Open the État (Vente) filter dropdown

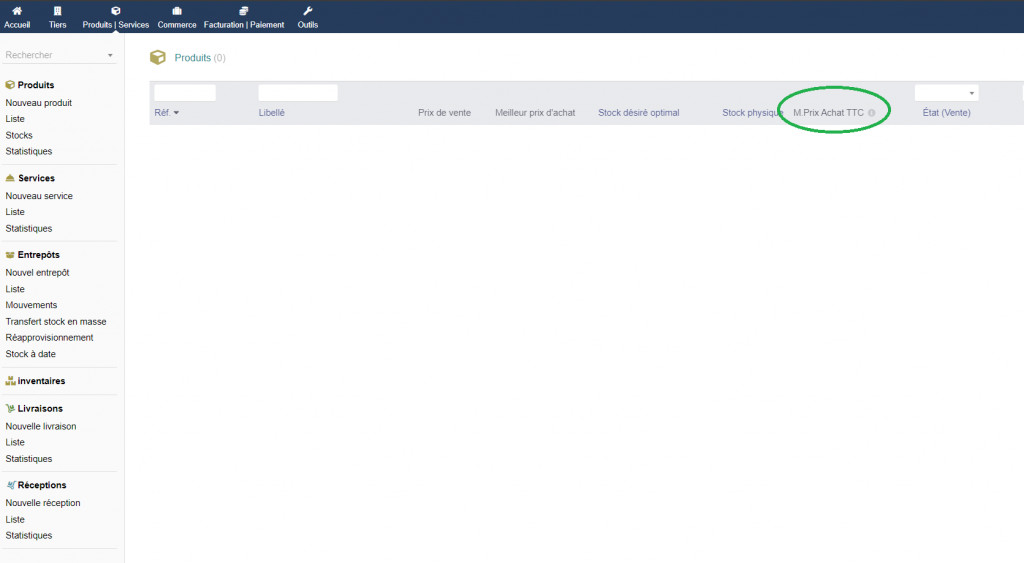coord(946,93)
